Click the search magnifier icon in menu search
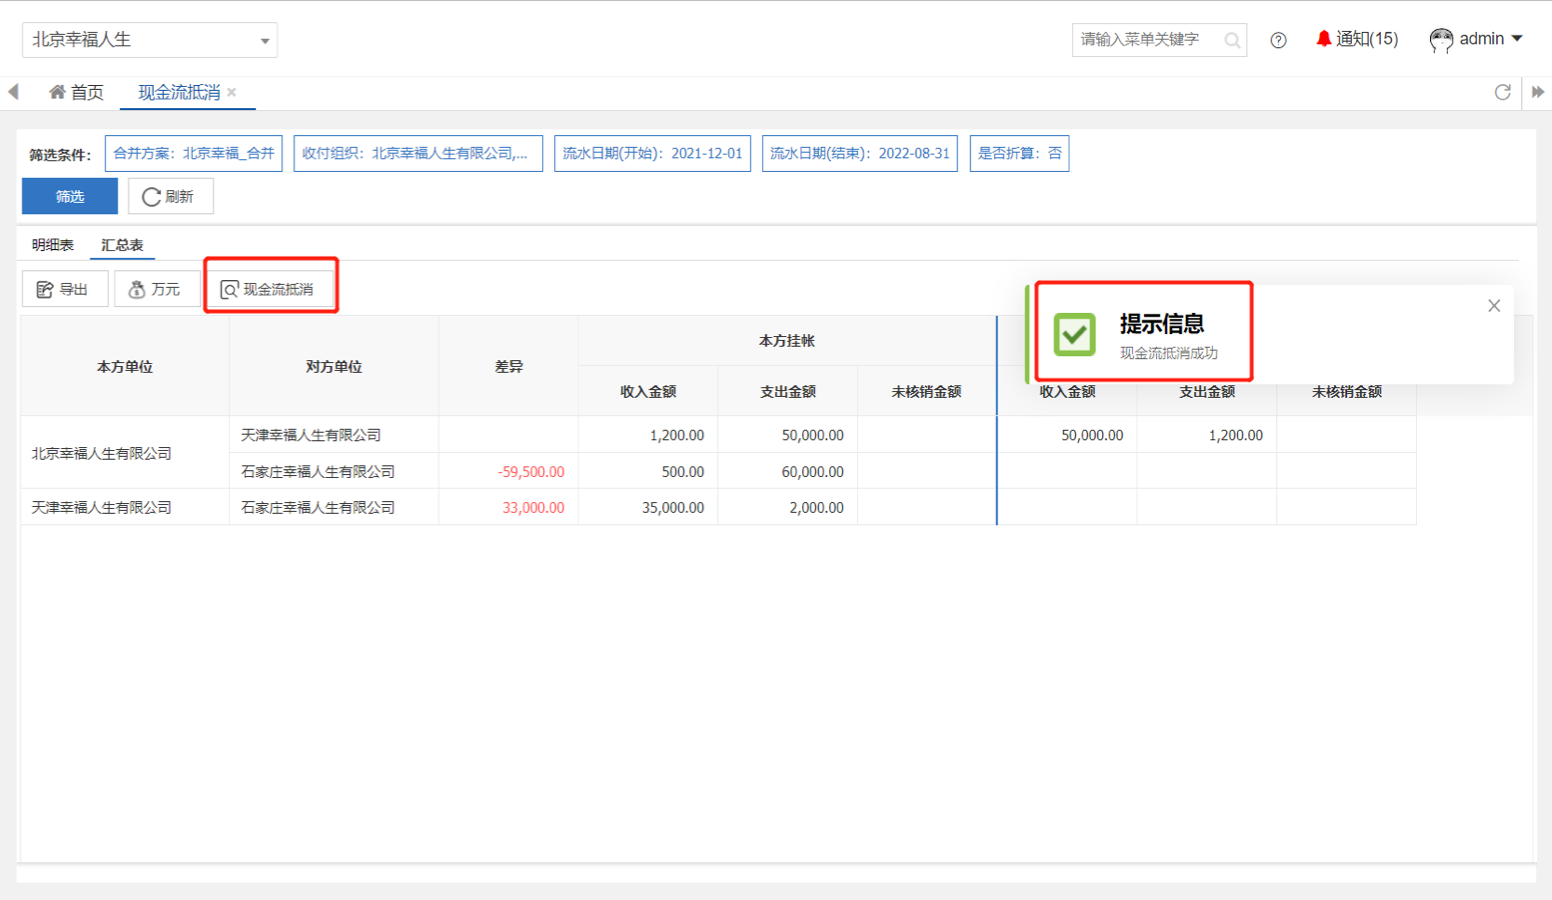The width and height of the screenshot is (1552, 900). click(1232, 40)
